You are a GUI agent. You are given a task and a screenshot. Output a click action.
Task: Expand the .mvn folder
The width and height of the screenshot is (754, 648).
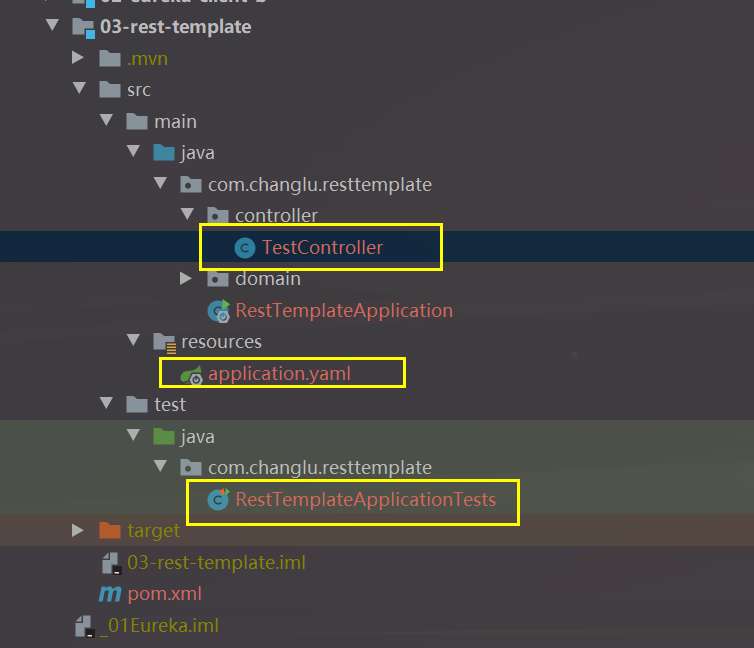79,59
